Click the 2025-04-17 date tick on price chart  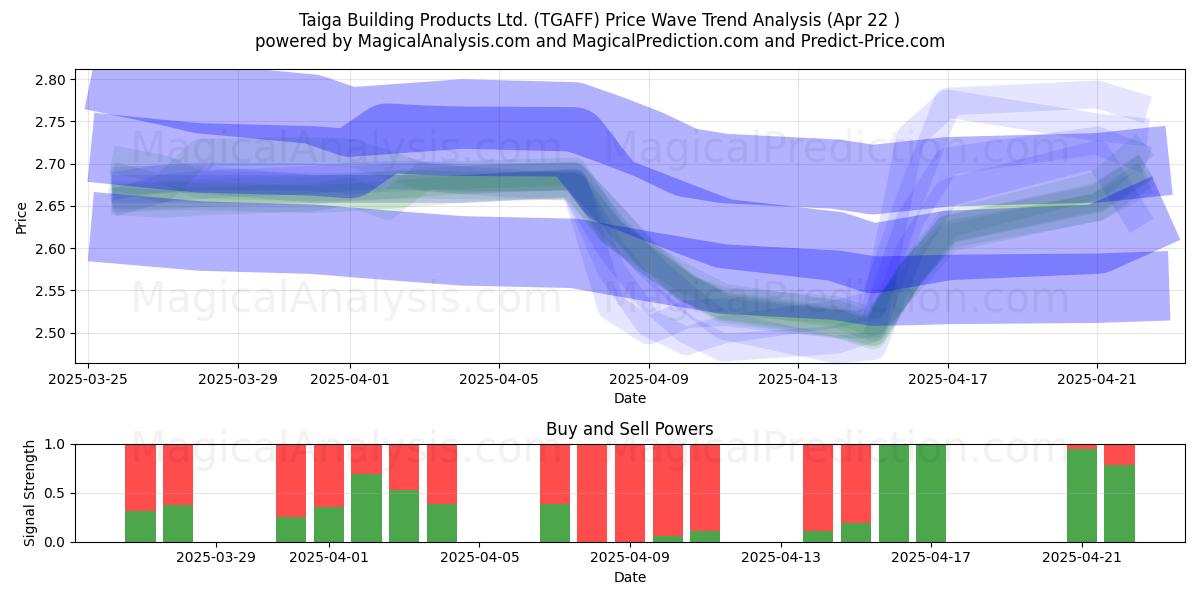point(947,379)
